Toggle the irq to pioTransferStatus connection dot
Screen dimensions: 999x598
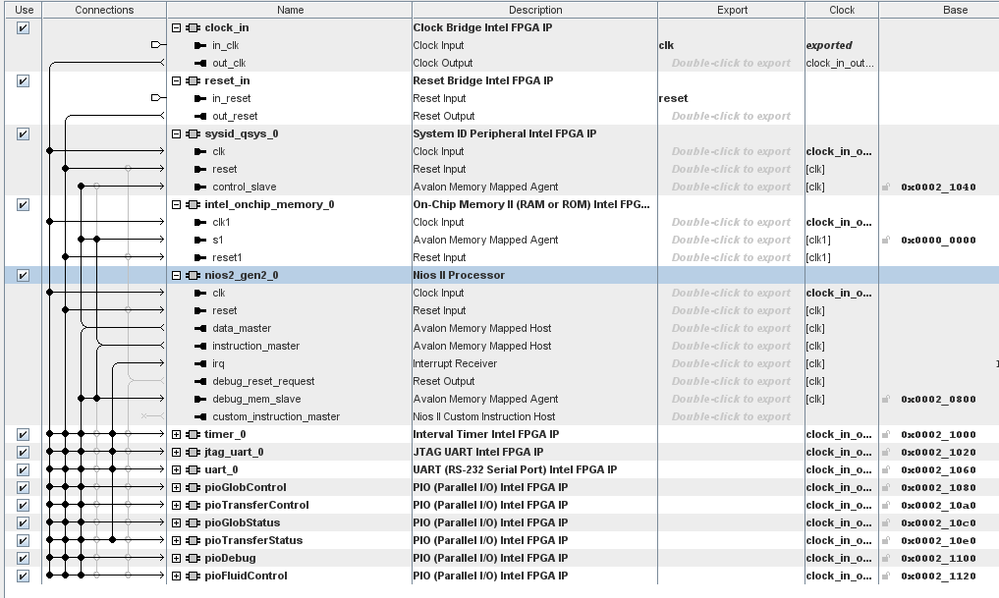tap(113, 540)
